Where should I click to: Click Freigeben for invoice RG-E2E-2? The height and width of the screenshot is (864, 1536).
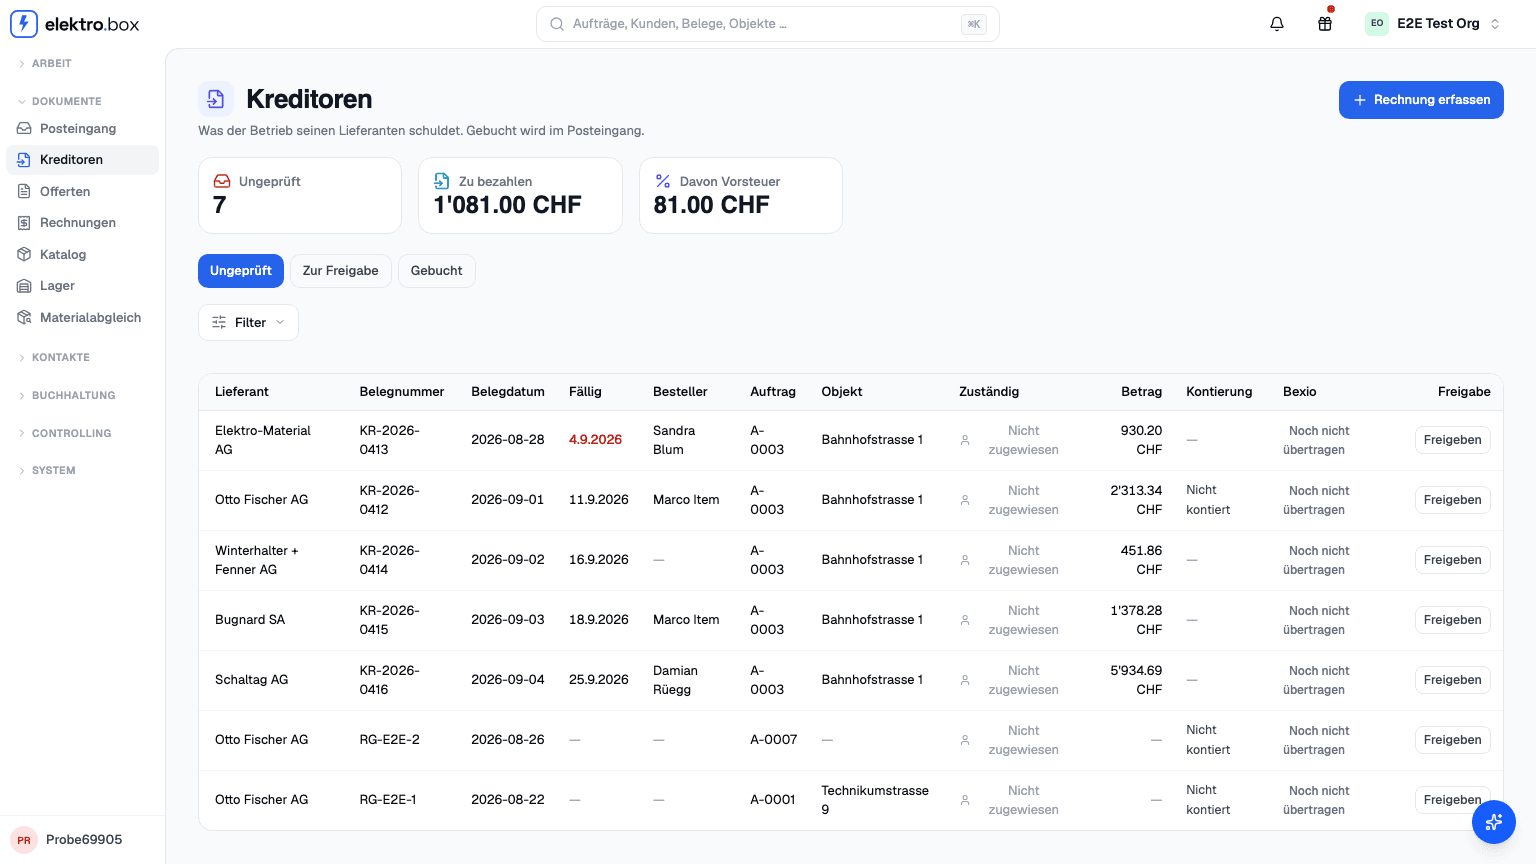pyautogui.click(x=1452, y=740)
